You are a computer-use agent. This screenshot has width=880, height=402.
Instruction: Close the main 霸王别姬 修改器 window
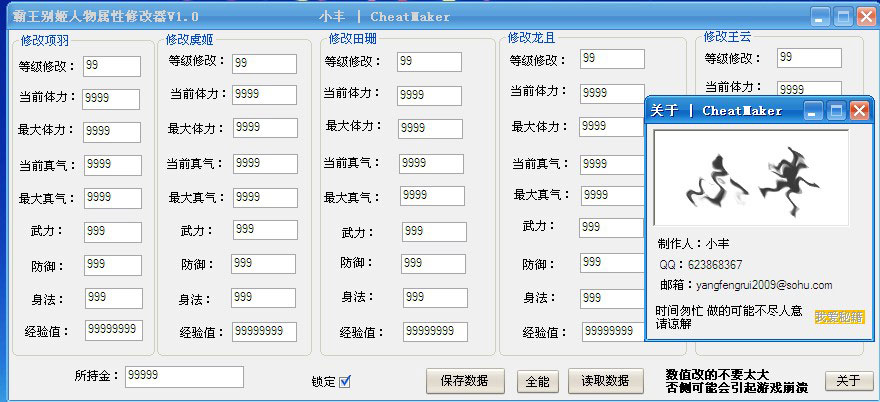point(865,17)
